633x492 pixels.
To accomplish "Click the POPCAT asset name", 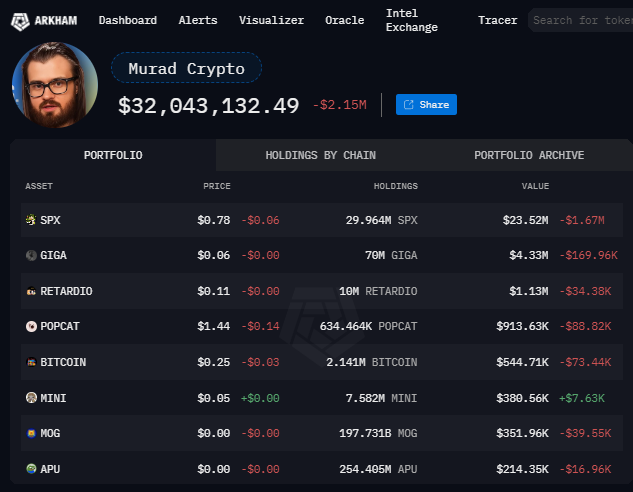I will point(60,326).
